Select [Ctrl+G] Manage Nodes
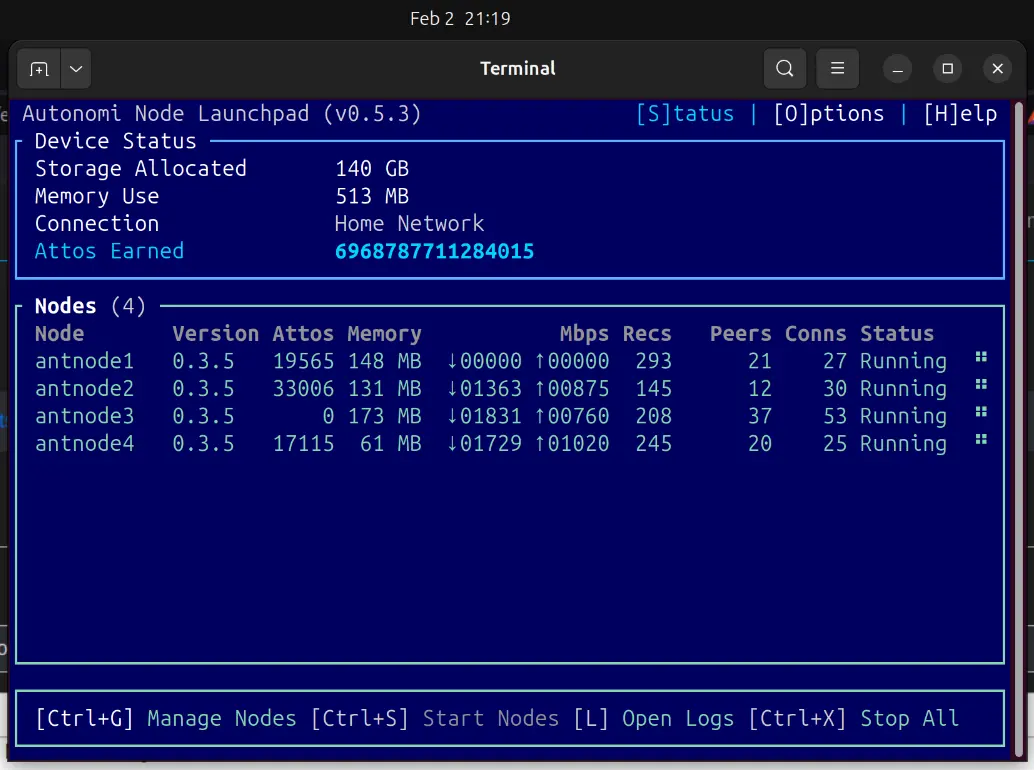 (x=166, y=718)
